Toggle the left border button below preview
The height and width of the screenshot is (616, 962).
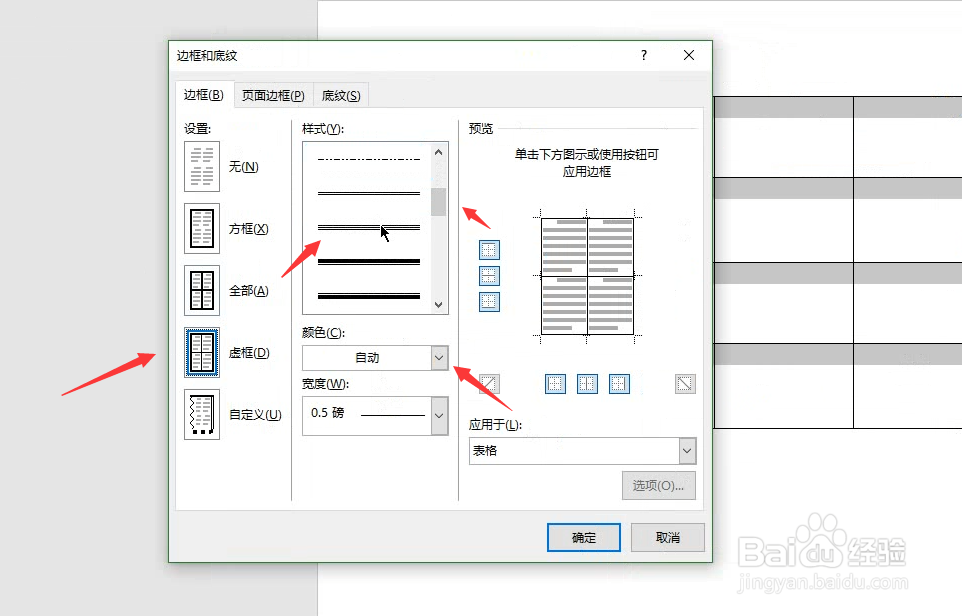coord(555,384)
